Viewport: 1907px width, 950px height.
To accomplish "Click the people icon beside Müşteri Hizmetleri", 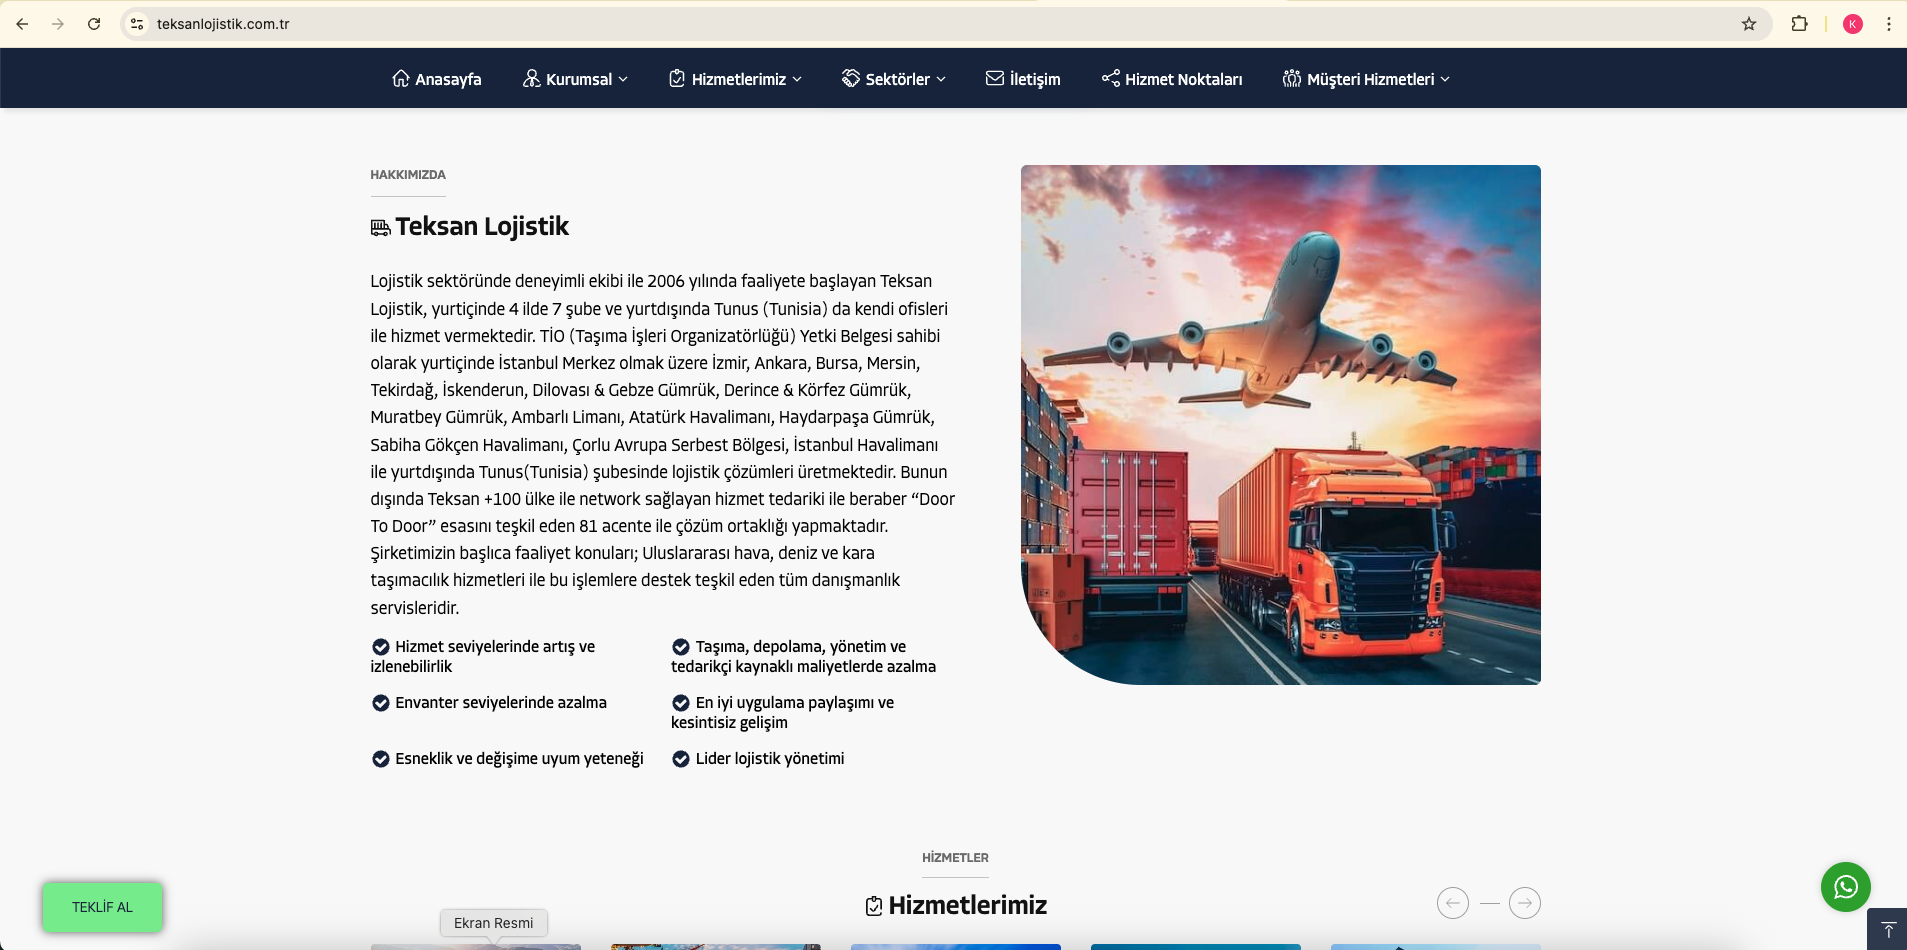I will pos(1292,78).
